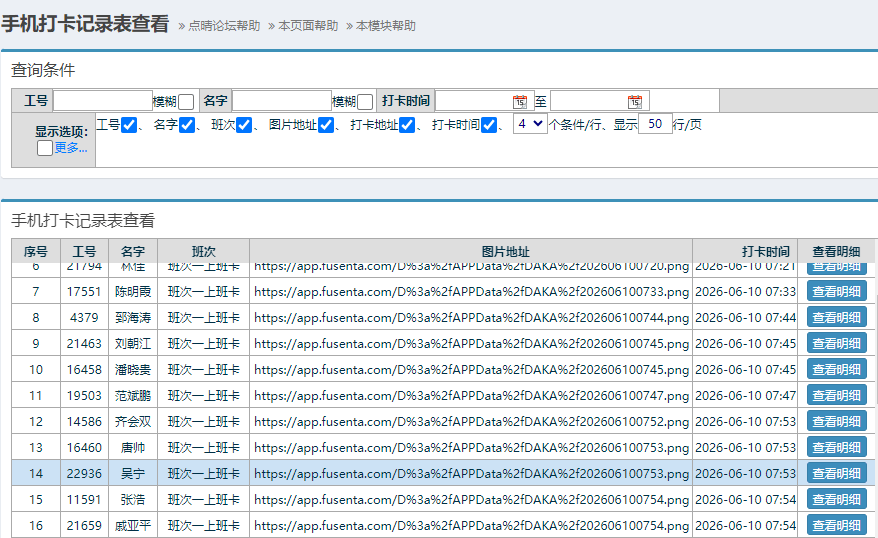The height and width of the screenshot is (538, 878).
Task: Open 本模块帮助 help link
Action: [386, 26]
